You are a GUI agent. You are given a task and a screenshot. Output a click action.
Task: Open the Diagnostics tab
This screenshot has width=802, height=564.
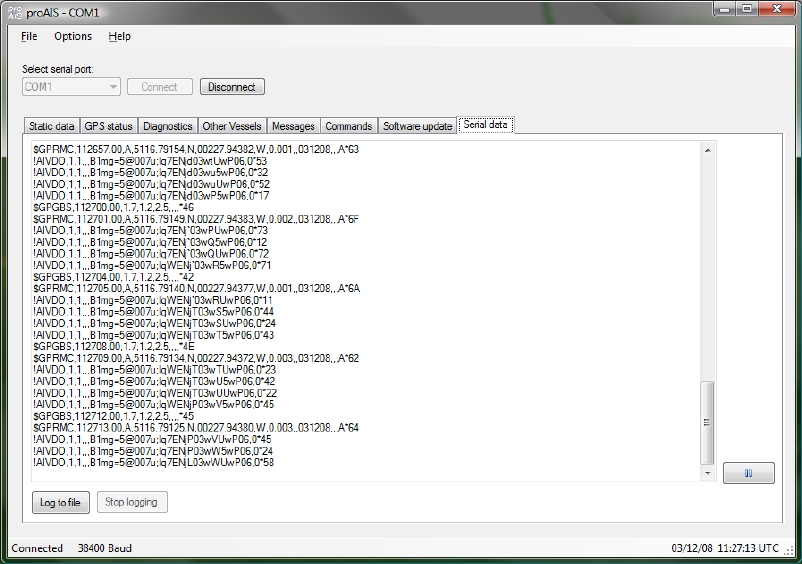click(168, 126)
